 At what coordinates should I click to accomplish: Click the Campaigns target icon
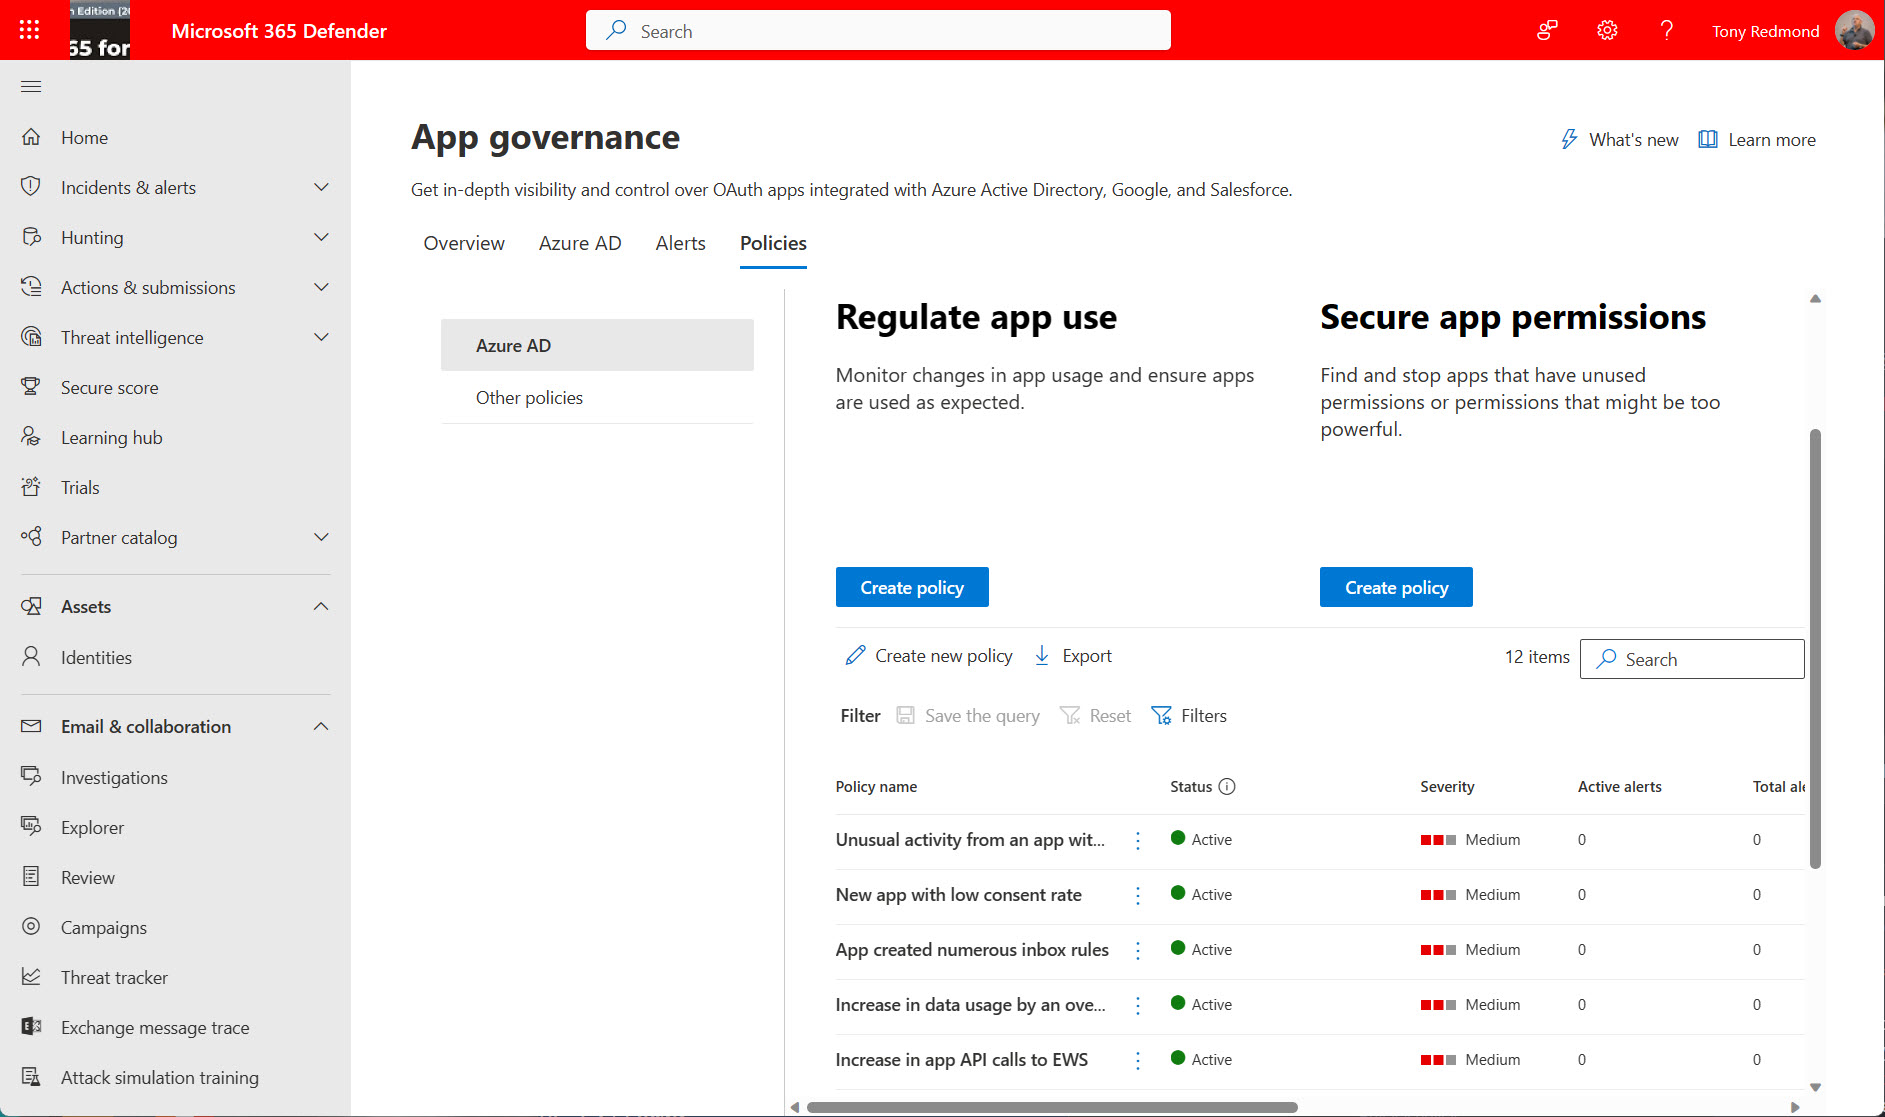(31, 927)
